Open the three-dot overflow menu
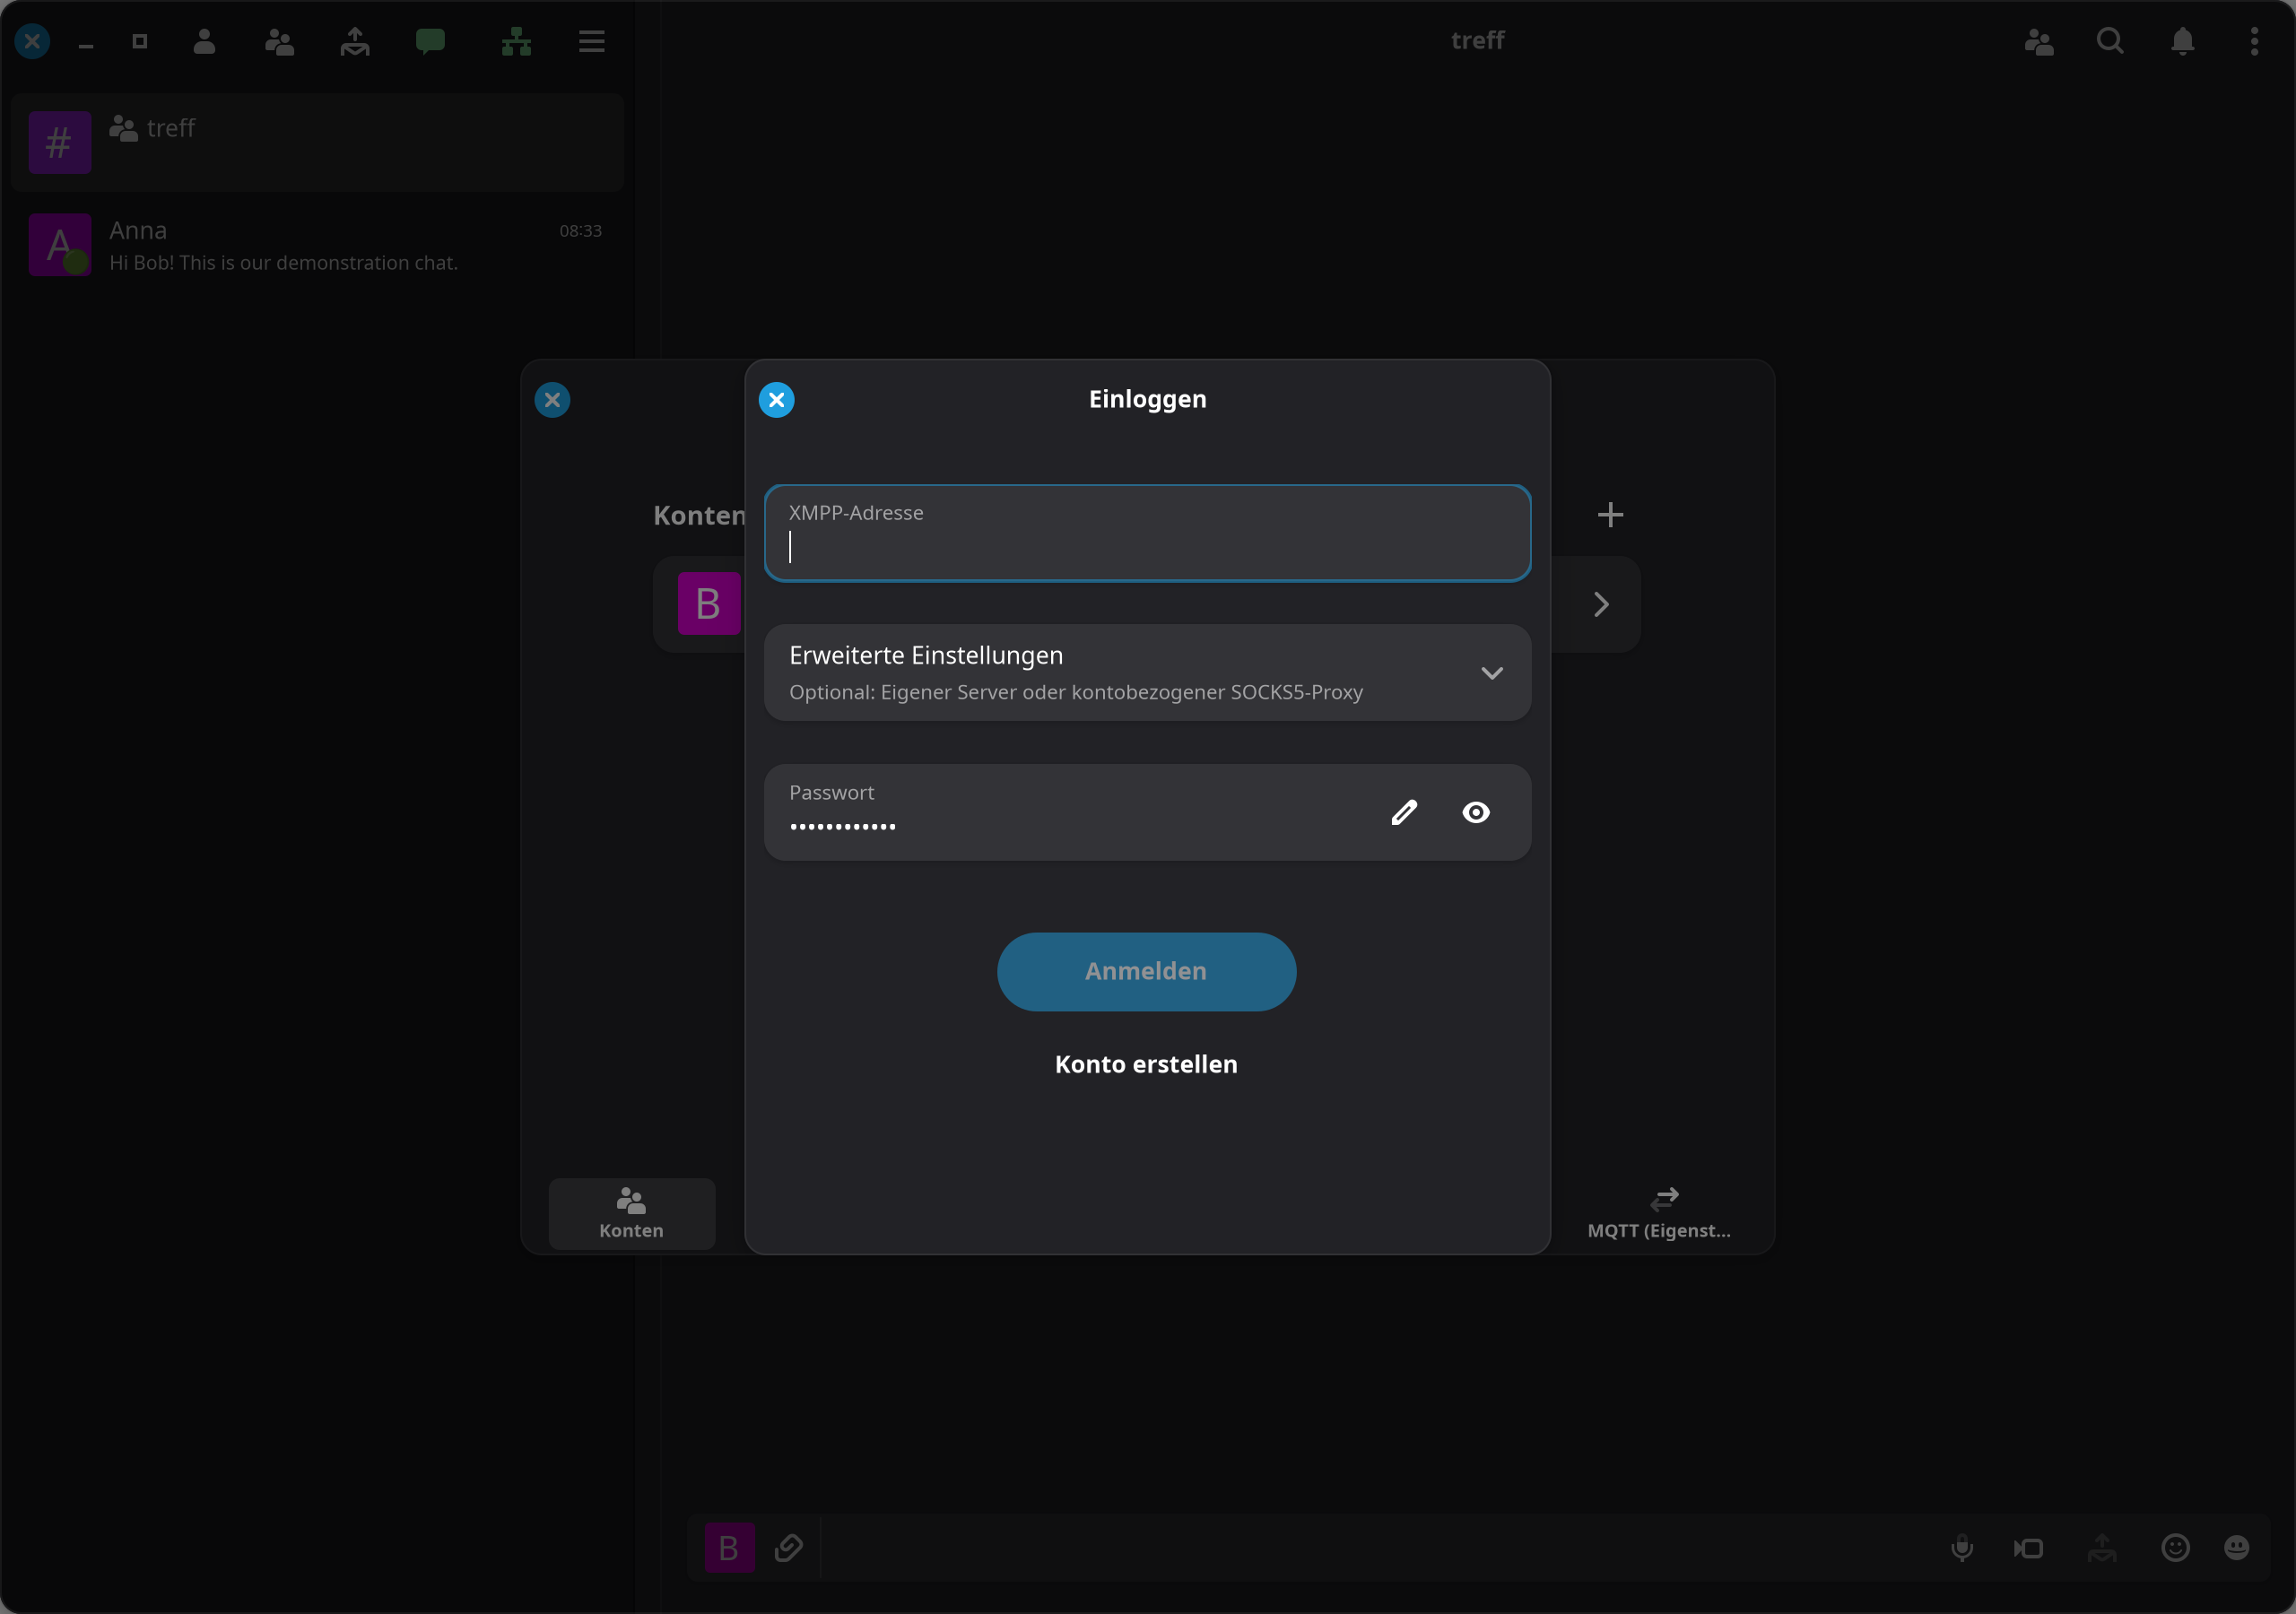This screenshot has width=2296, height=1614. pyautogui.click(x=2254, y=41)
